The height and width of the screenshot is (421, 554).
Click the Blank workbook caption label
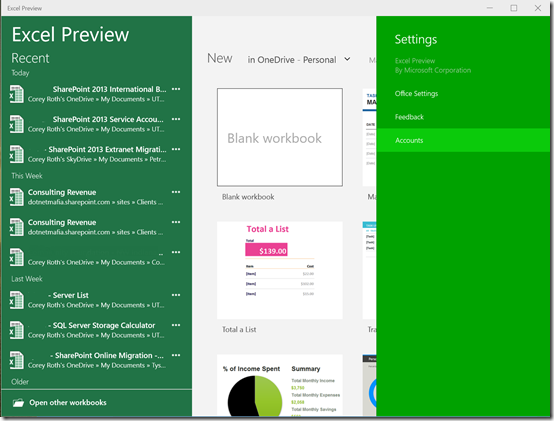point(248,197)
